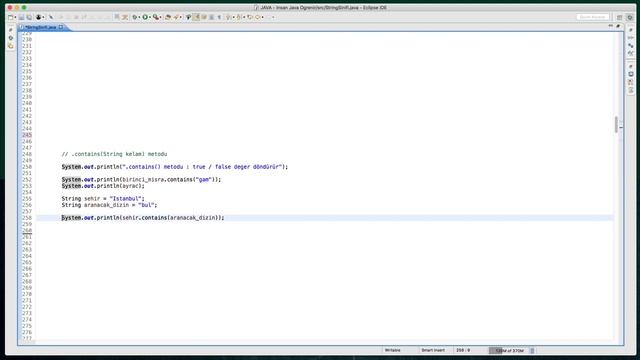The image size is (640, 360).
Task: Click the green Run button icon
Action: pyautogui.click(x=145, y=17)
